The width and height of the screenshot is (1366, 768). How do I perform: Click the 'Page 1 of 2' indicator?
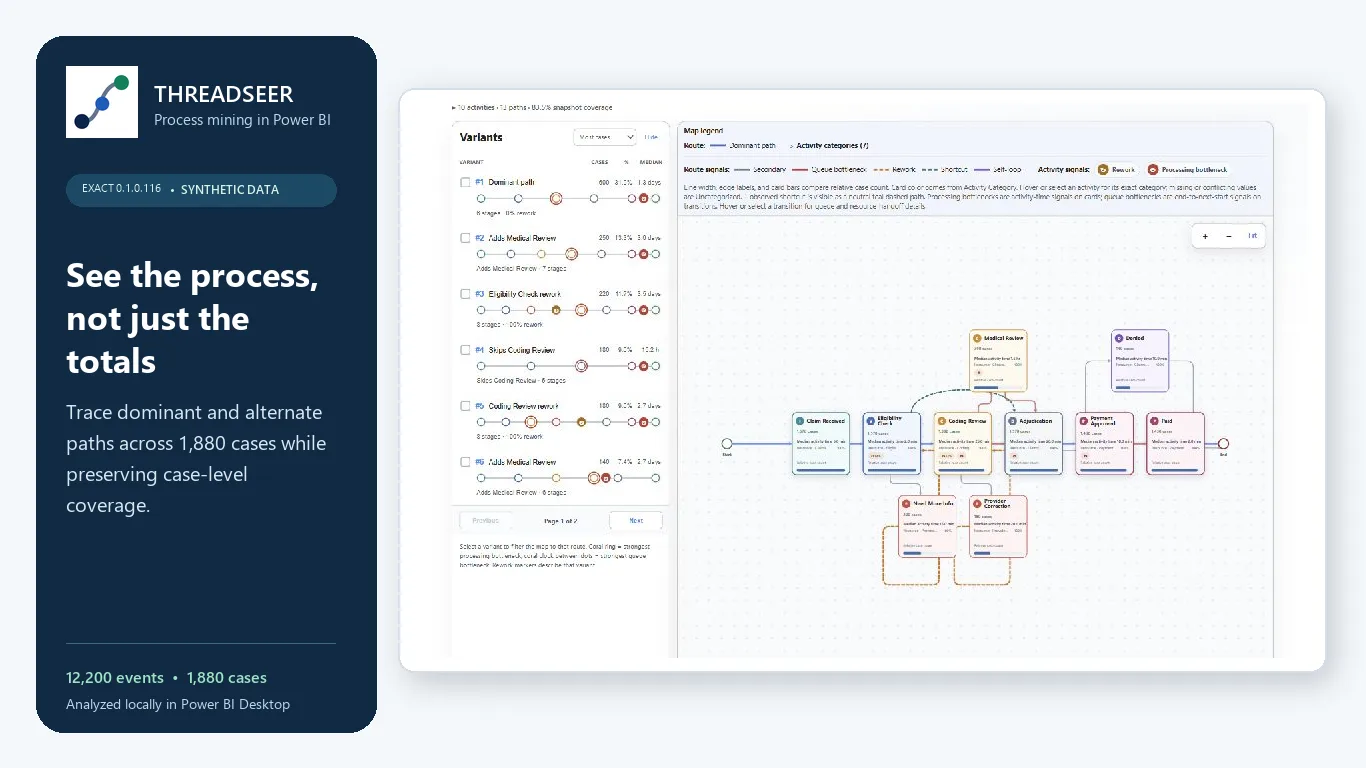pos(561,521)
